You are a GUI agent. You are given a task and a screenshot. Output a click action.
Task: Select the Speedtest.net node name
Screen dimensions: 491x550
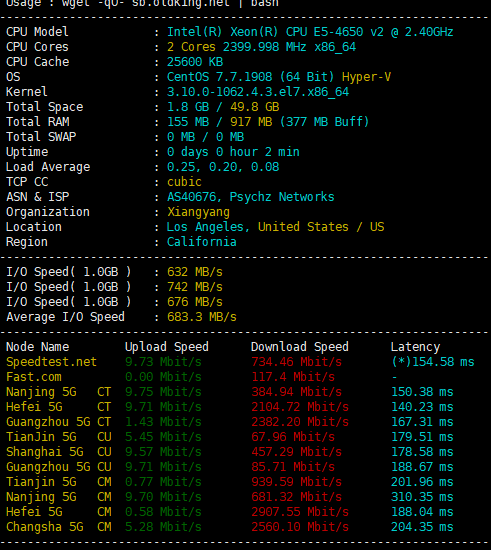coord(51,362)
